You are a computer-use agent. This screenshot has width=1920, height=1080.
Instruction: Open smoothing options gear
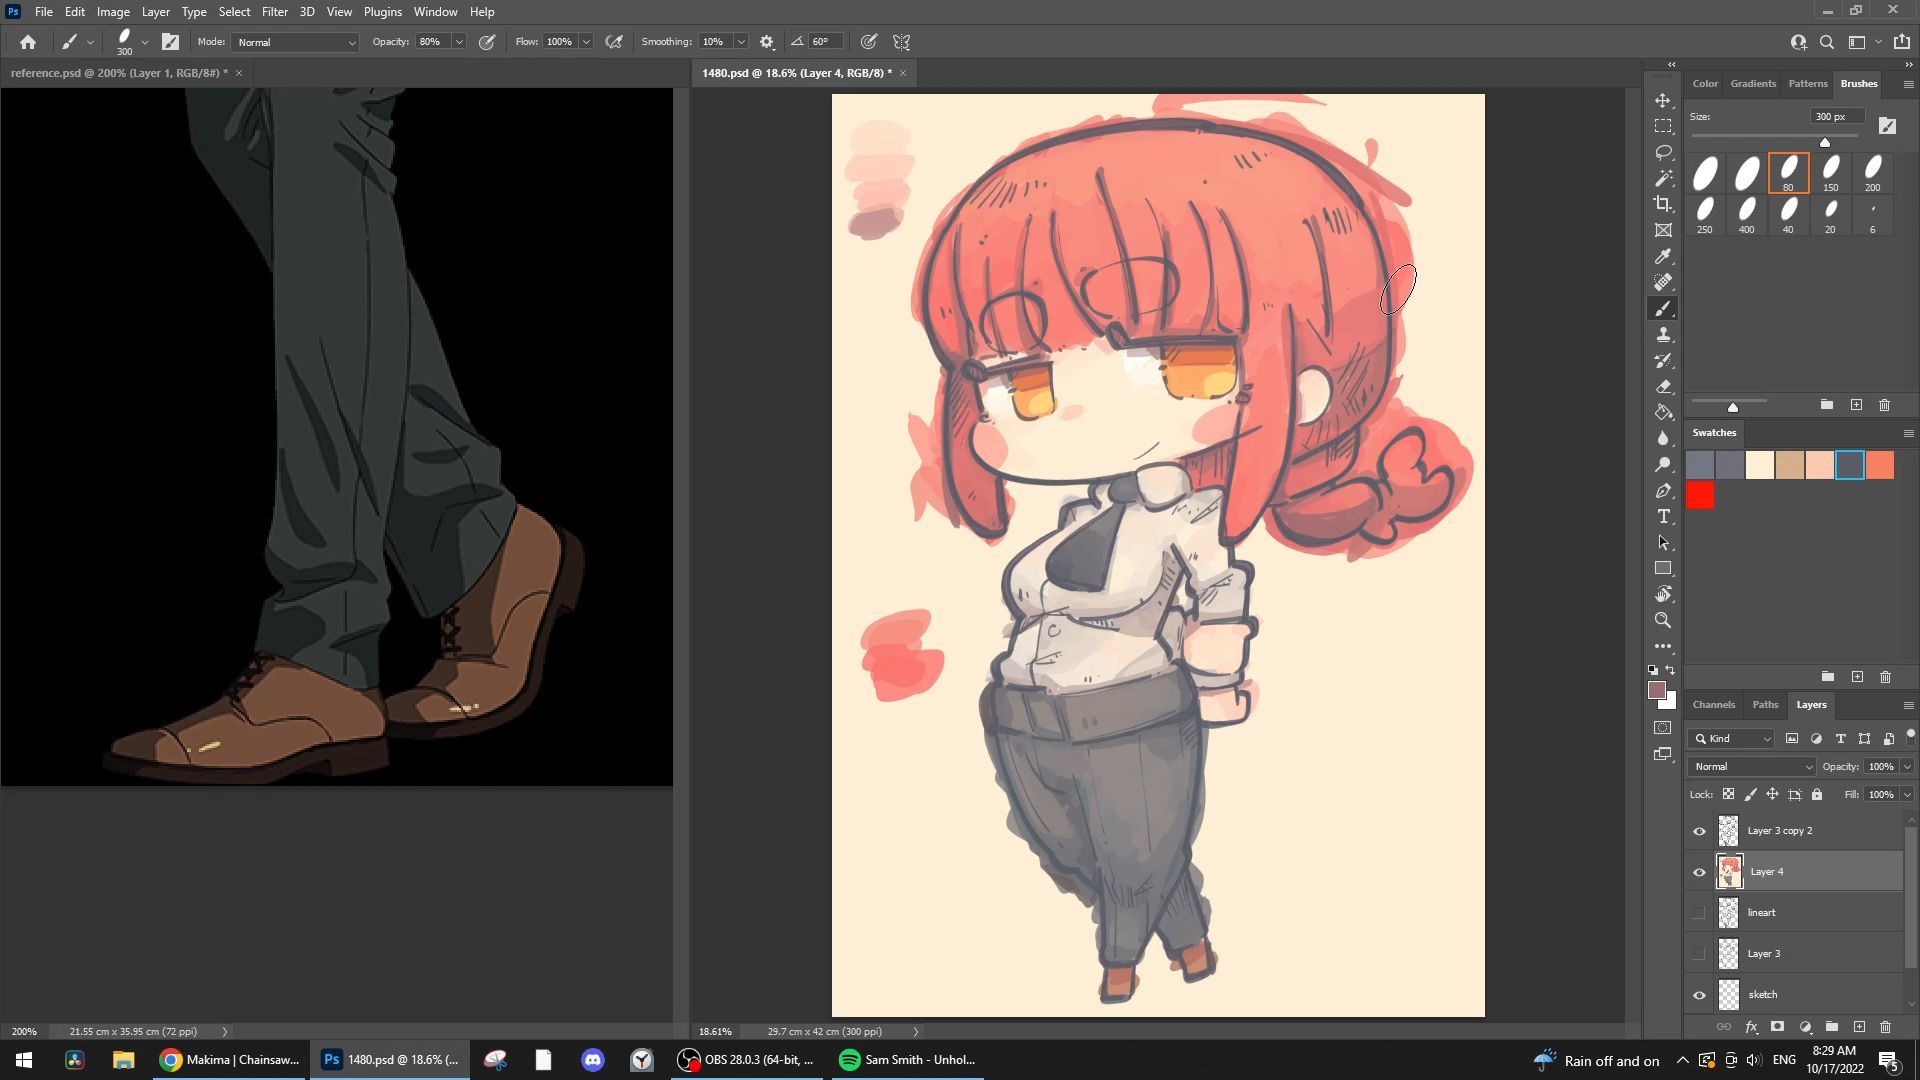[x=767, y=42]
